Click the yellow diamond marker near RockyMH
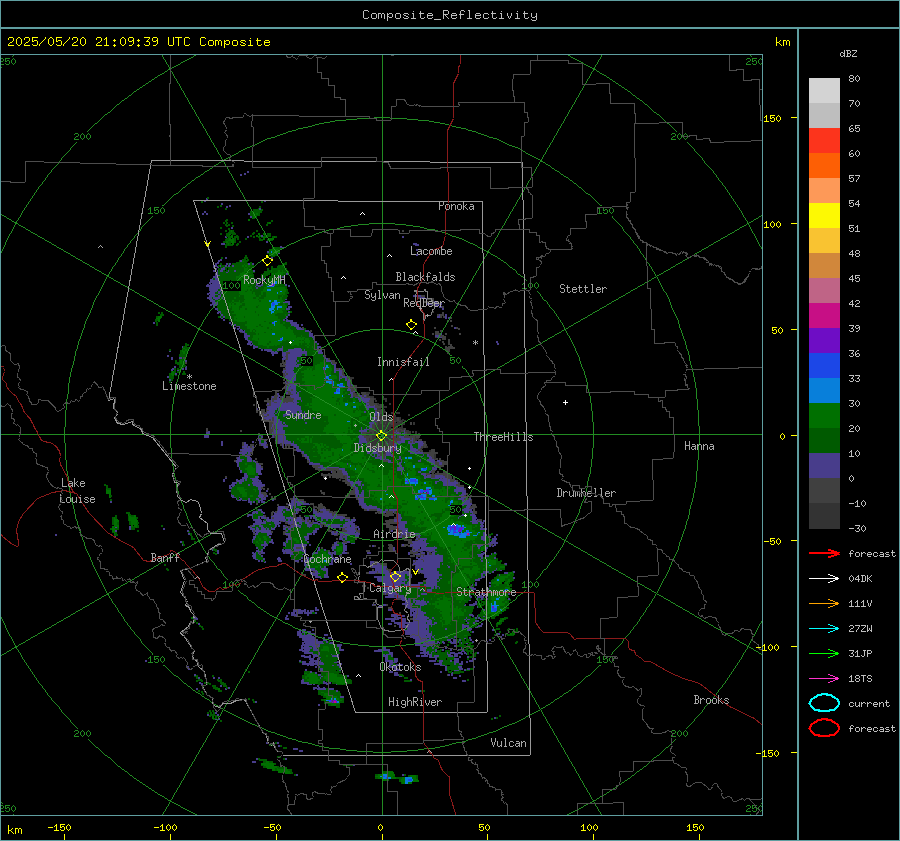Screen dimensions: 900x841 267,261
